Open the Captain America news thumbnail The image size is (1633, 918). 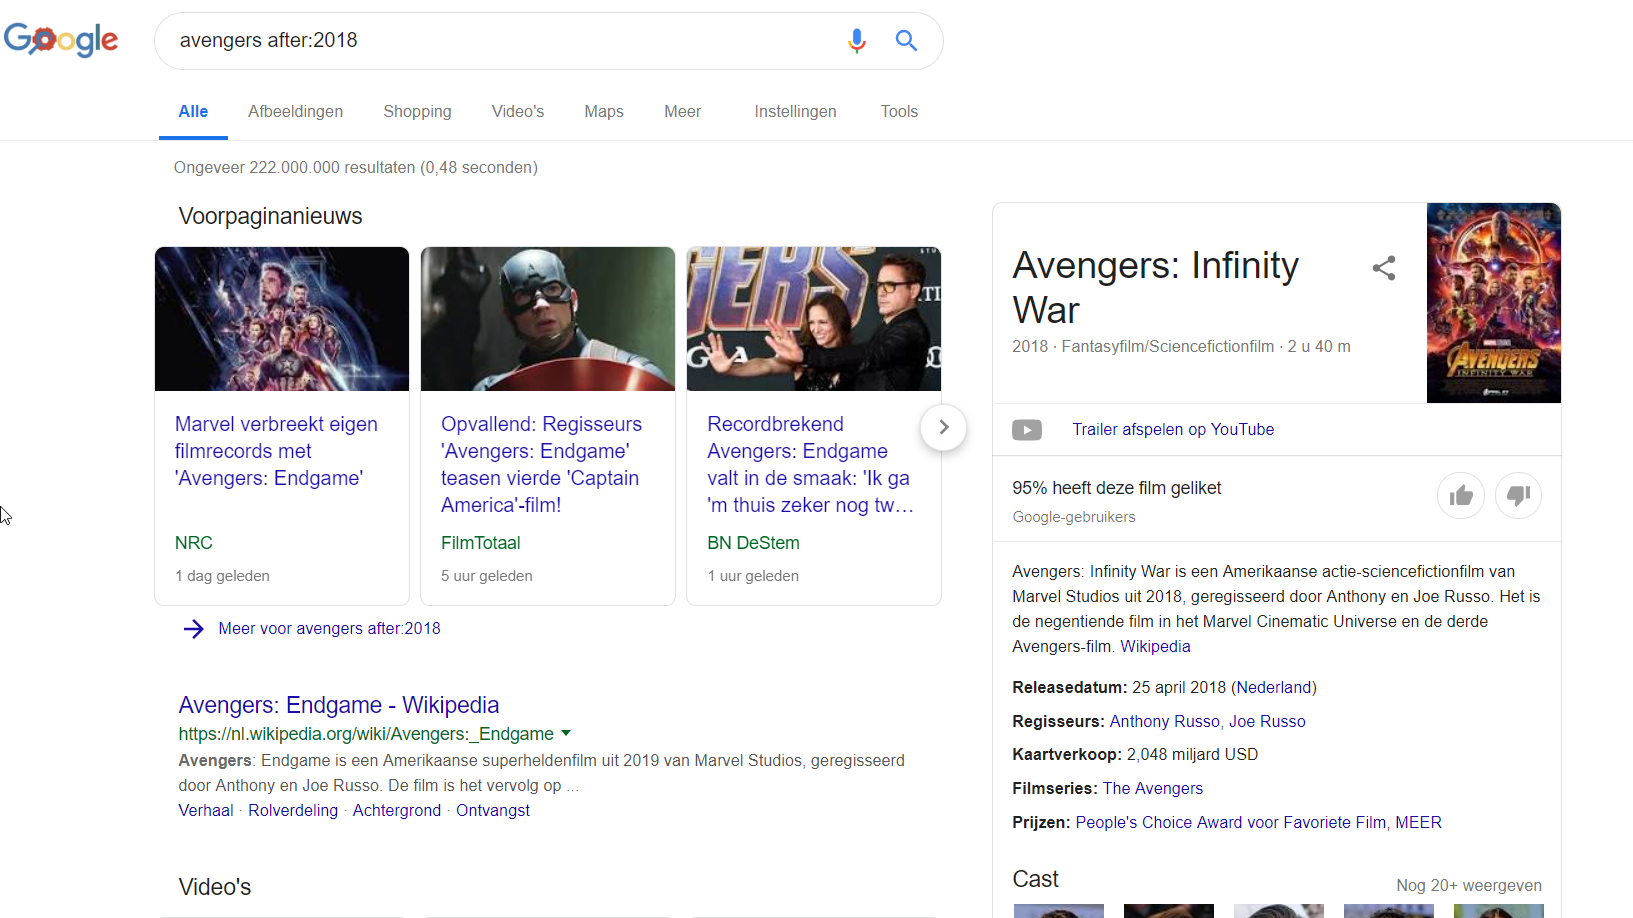click(x=548, y=319)
